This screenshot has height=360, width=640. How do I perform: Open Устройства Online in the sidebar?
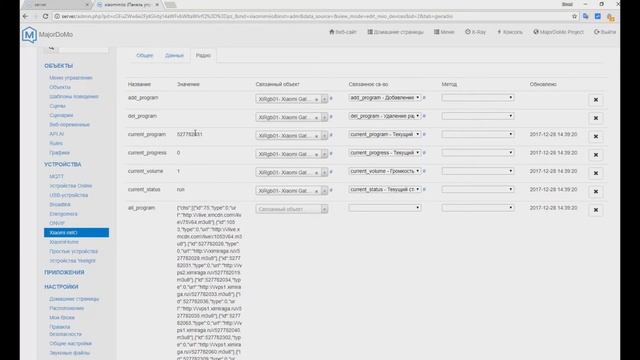[x=71, y=186]
